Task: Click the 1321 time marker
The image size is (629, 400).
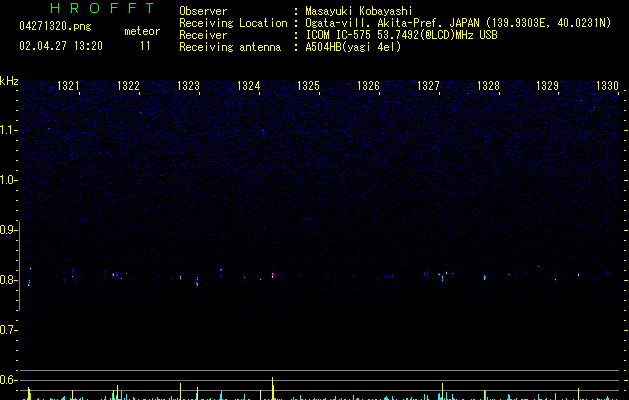Action: [x=68, y=85]
